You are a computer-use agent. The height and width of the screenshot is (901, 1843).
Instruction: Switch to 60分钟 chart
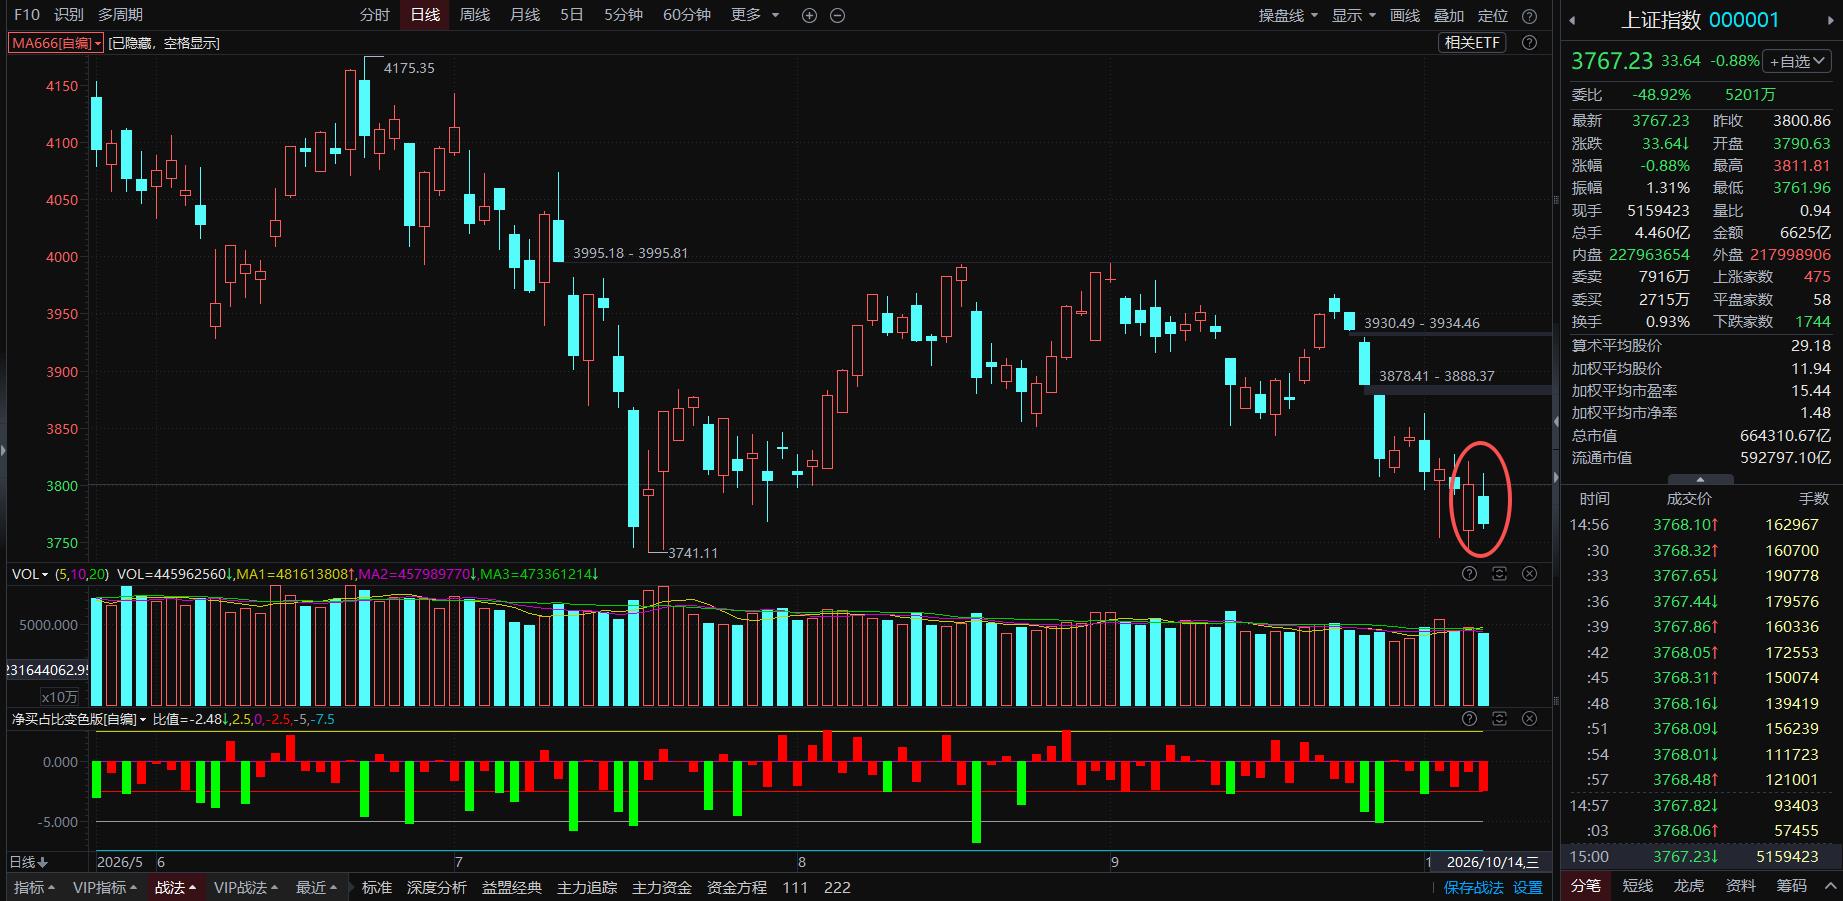point(687,15)
